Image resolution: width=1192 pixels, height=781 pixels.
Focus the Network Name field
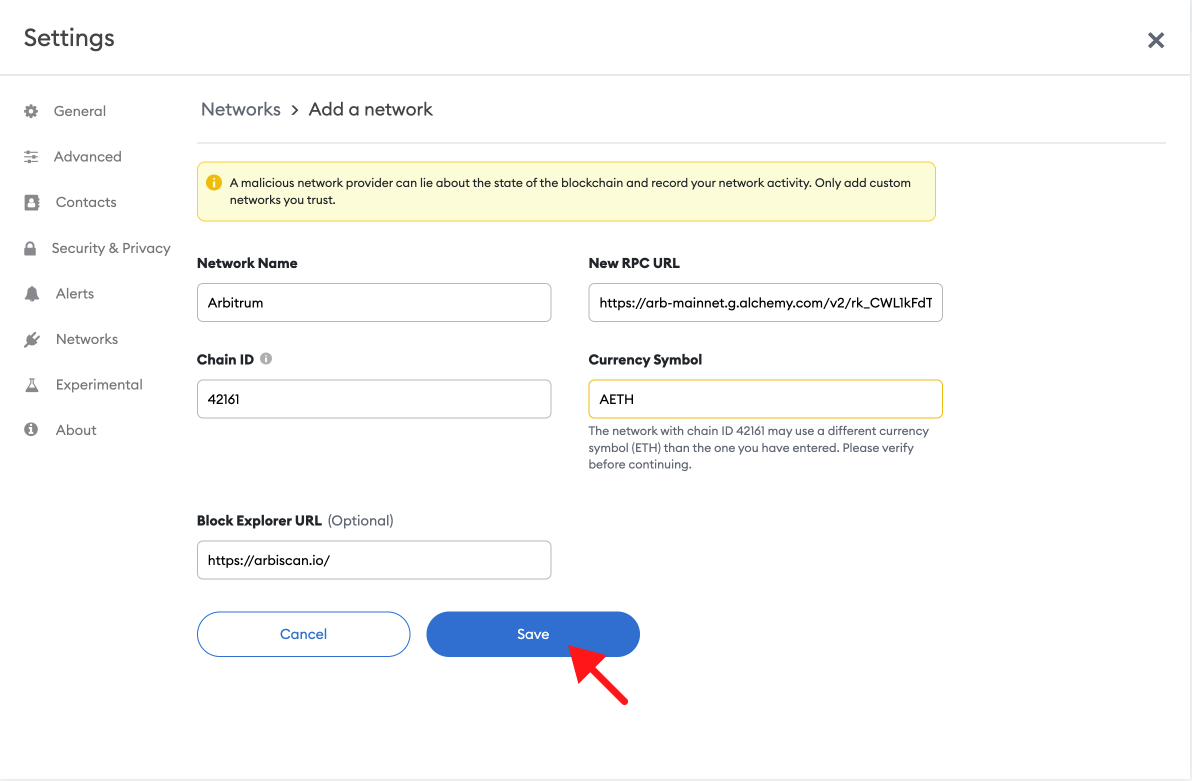pyautogui.click(x=374, y=303)
